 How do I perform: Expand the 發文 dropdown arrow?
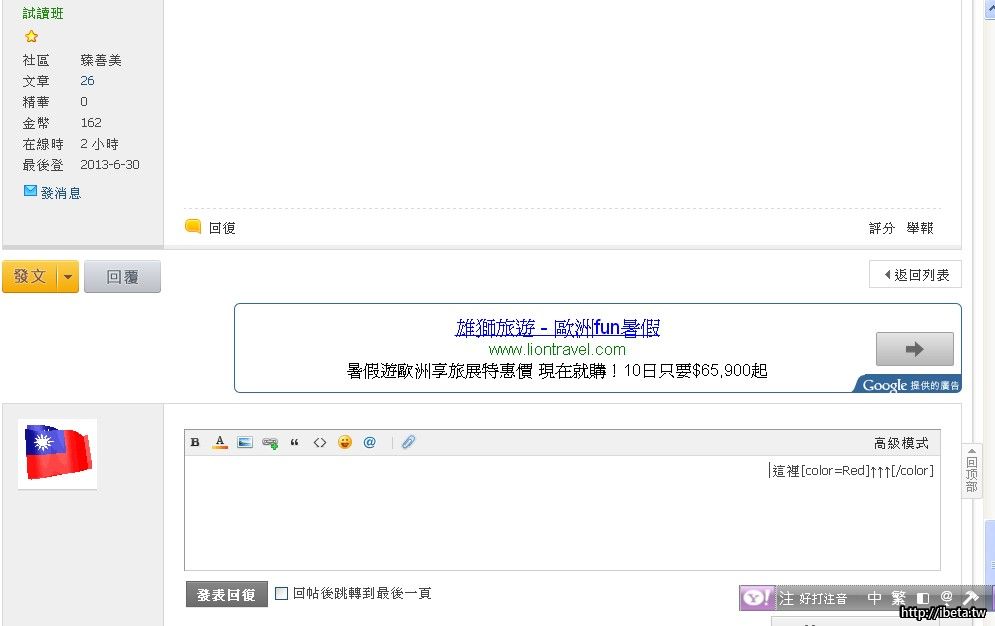(68, 277)
